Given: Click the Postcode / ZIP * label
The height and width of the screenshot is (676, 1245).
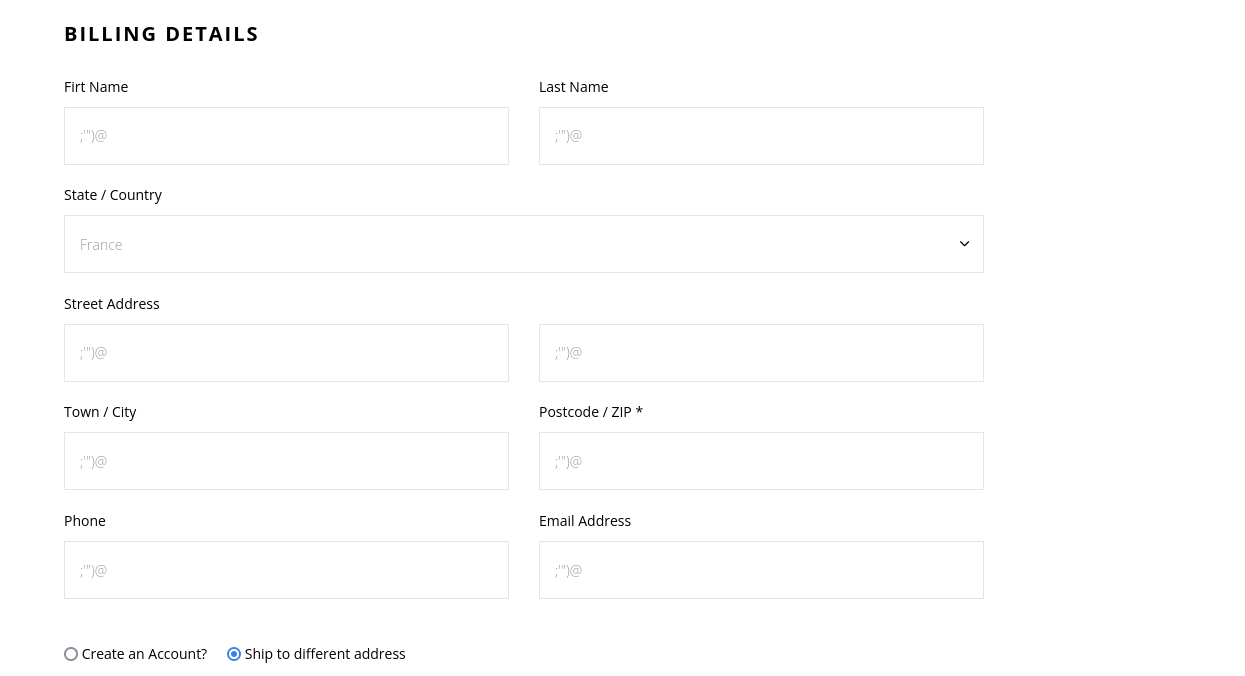Looking at the screenshot, I should pyautogui.click(x=590, y=412).
